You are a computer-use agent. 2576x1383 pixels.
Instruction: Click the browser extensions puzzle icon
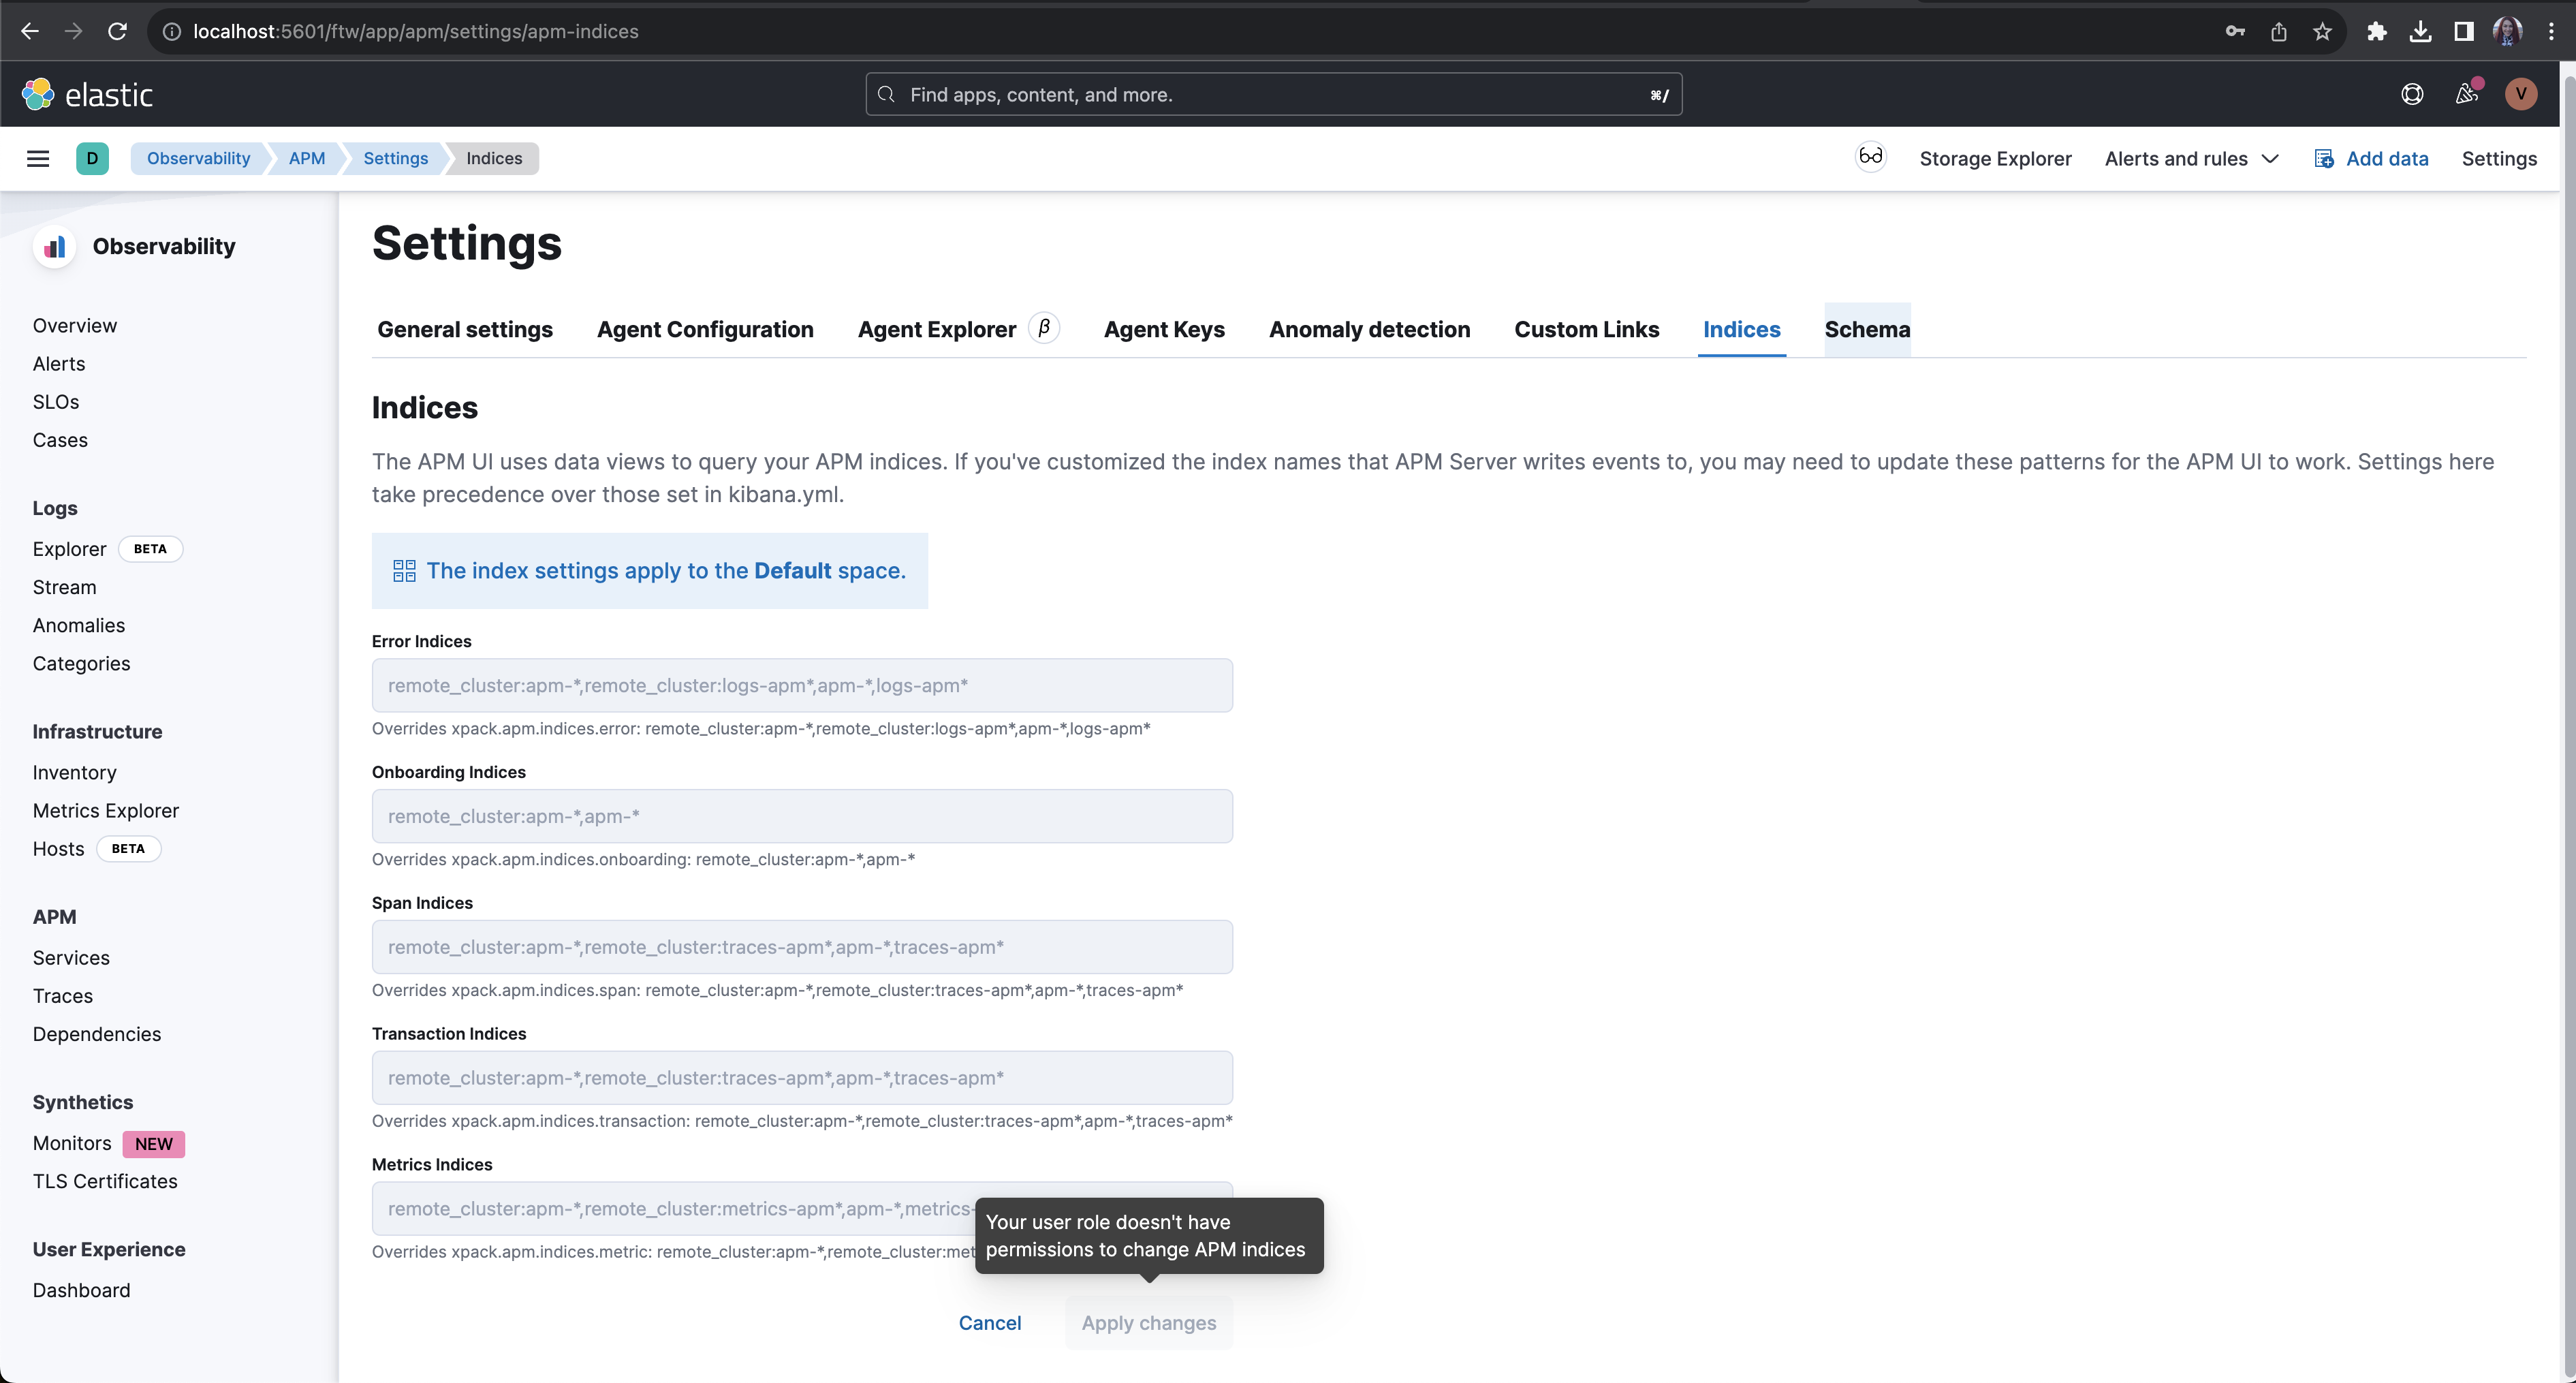click(2377, 31)
